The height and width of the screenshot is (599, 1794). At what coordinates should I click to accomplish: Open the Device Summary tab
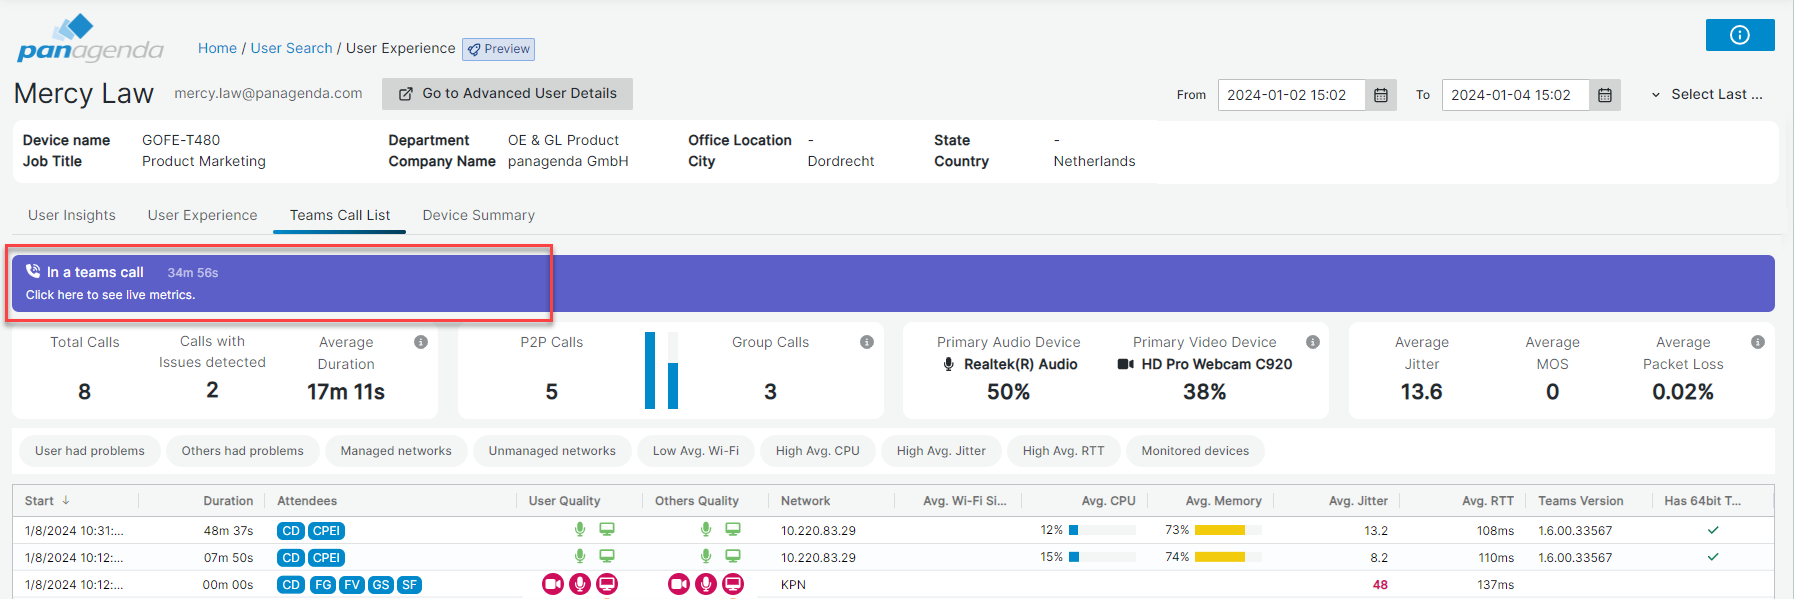coord(479,215)
